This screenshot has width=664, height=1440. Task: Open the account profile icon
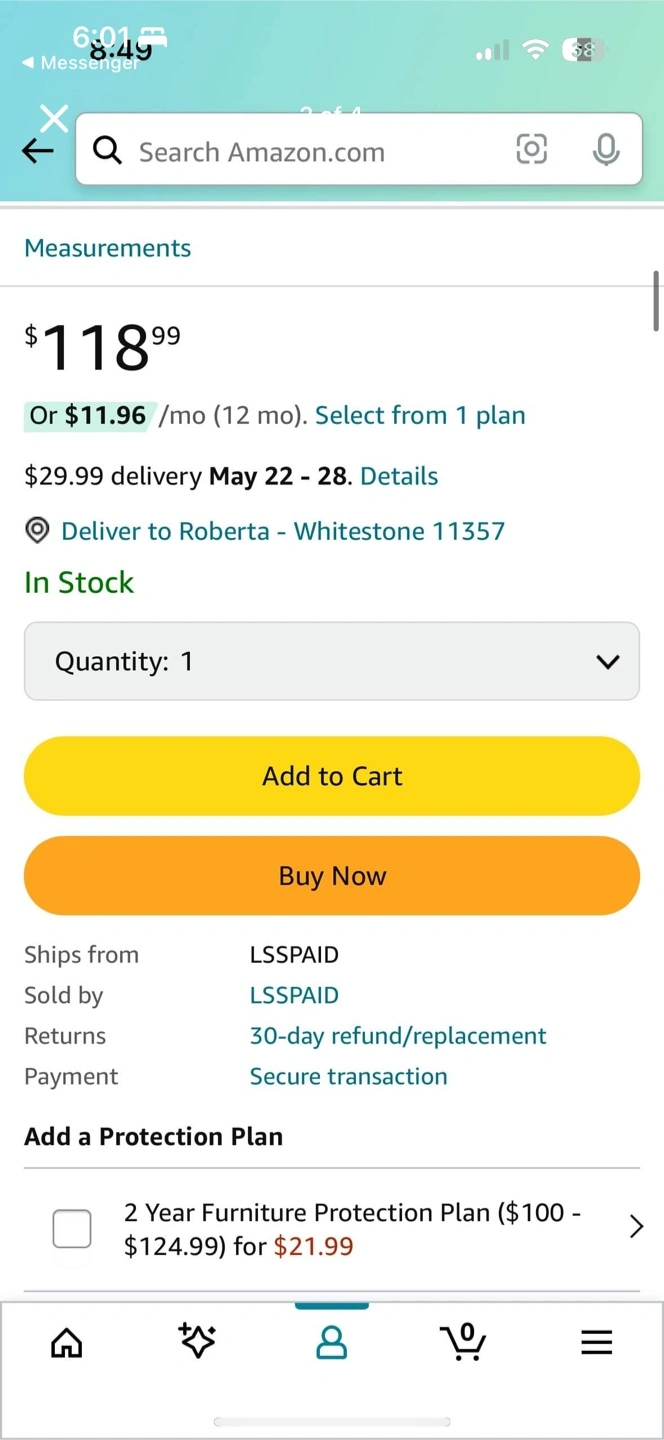[331, 1343]
